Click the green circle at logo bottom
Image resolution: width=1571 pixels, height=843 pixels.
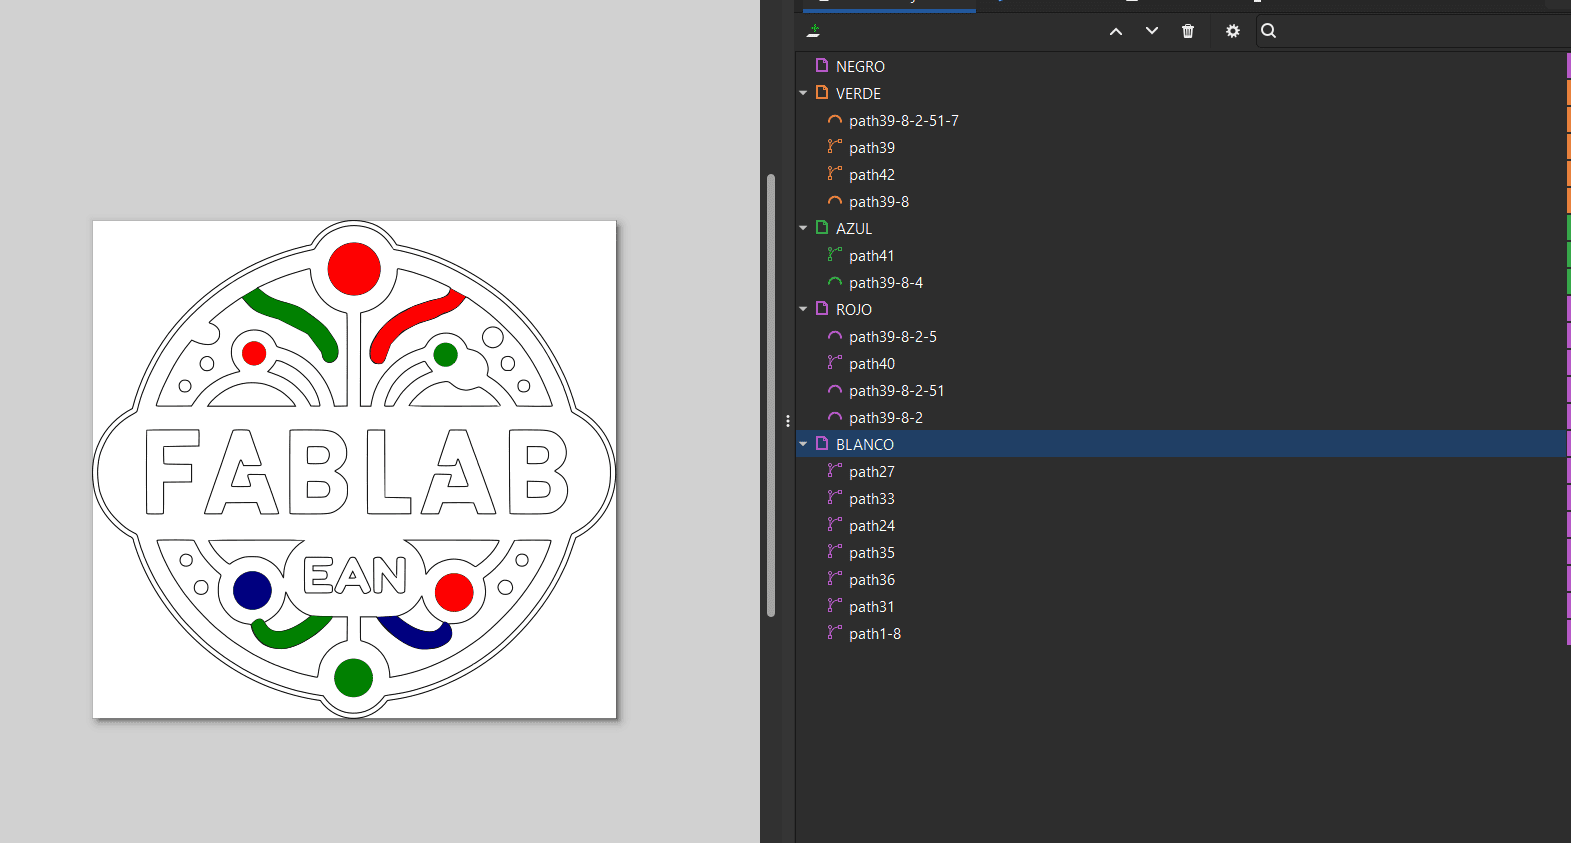click(353, 677)
